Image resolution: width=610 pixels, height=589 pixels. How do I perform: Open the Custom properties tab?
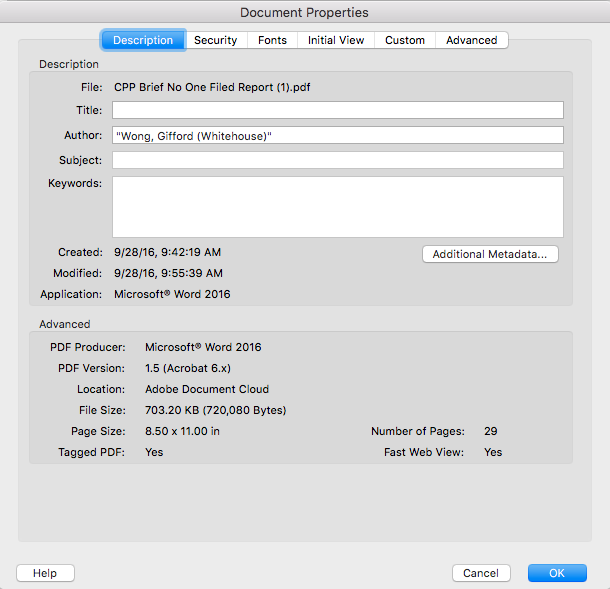click(x=405, y=40)
